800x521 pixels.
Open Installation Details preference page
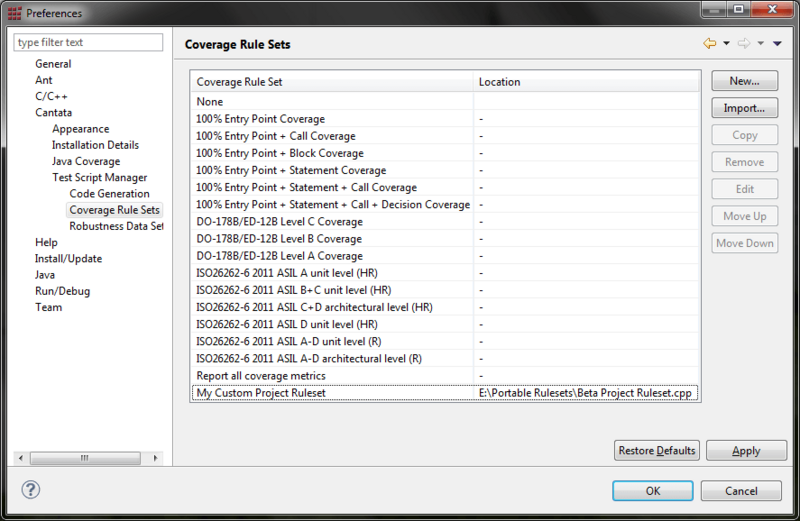(95, 145)
